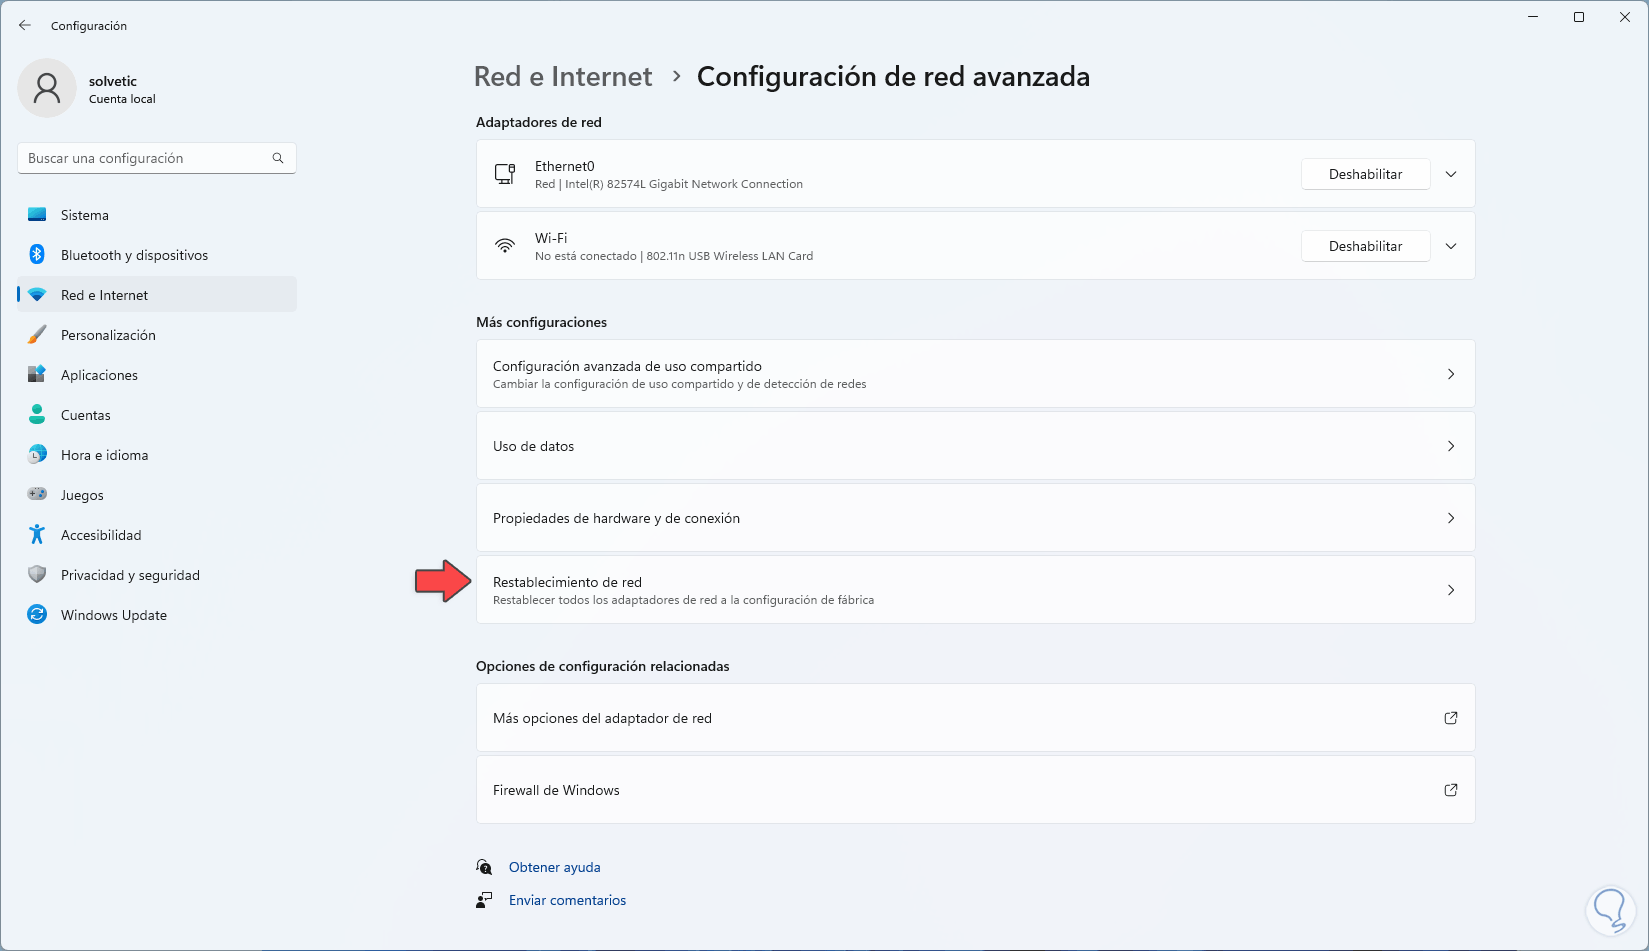
Task: Open the Obtener ayuda link
Action: [x=554, y=867]
